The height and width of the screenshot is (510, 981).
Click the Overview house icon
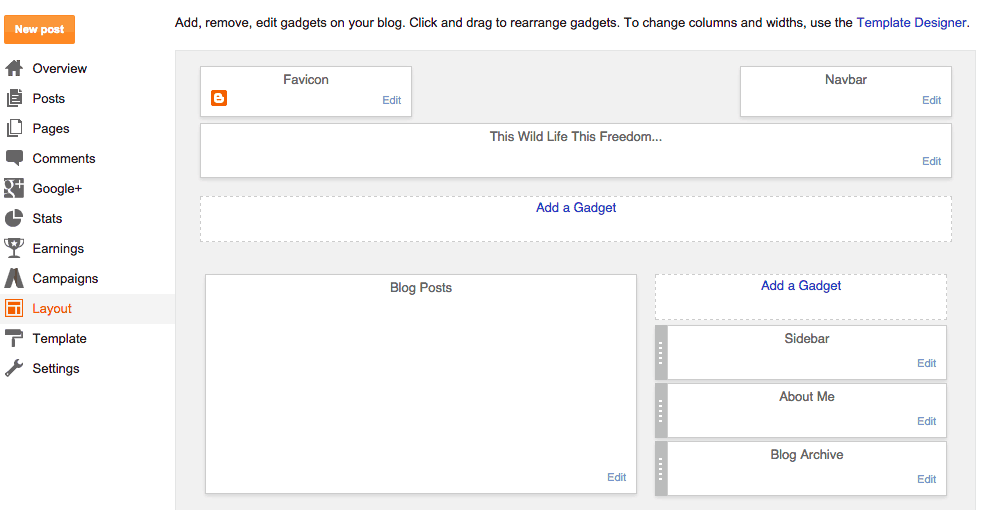point(14,68)
